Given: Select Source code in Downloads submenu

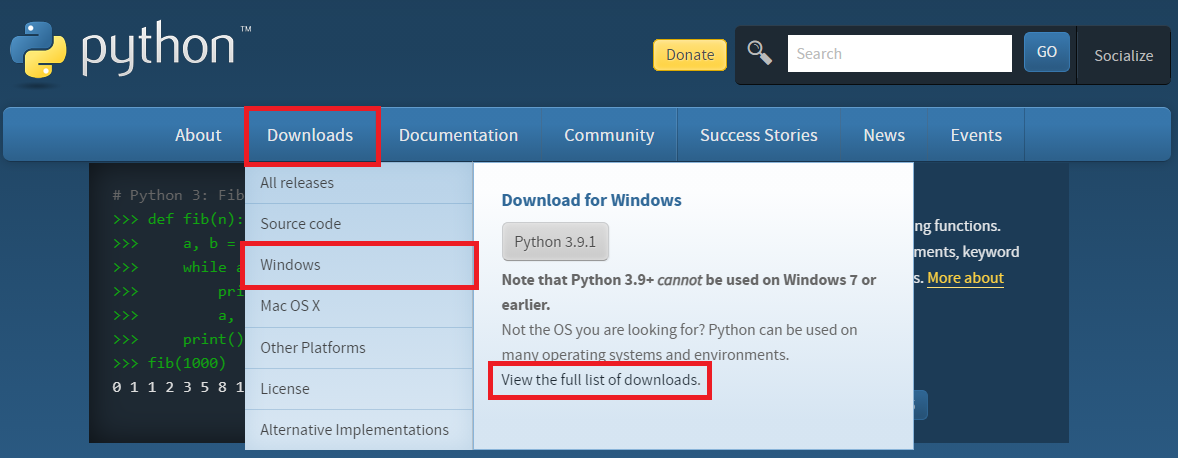Looking at the screenshot, I should [x=359, y=224].
